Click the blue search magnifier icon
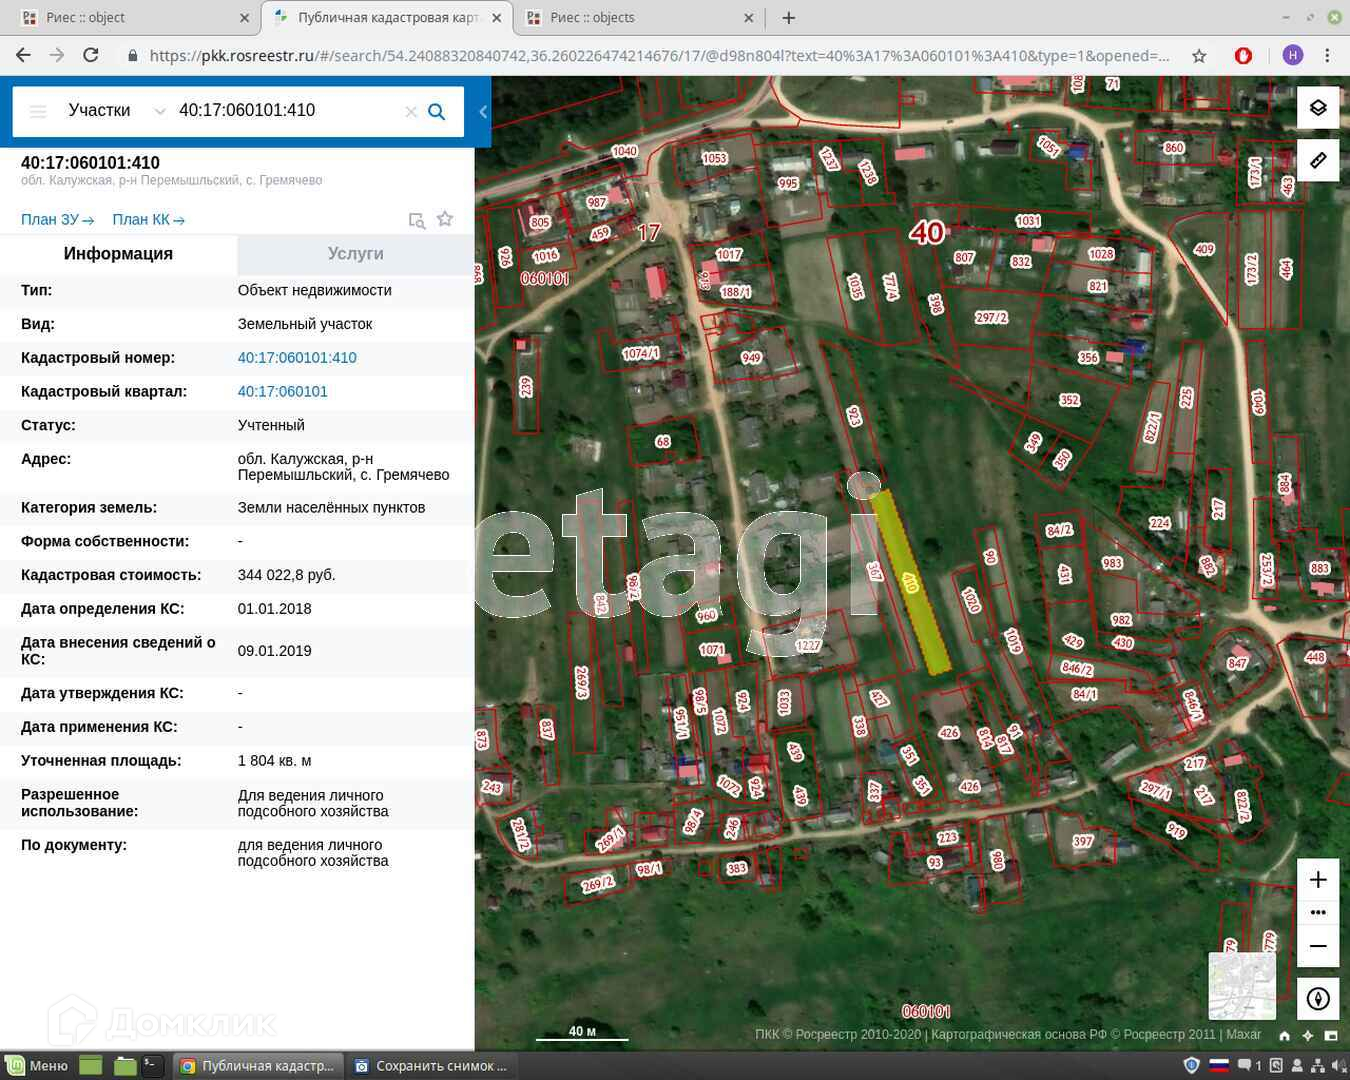 tap(436, 111)
